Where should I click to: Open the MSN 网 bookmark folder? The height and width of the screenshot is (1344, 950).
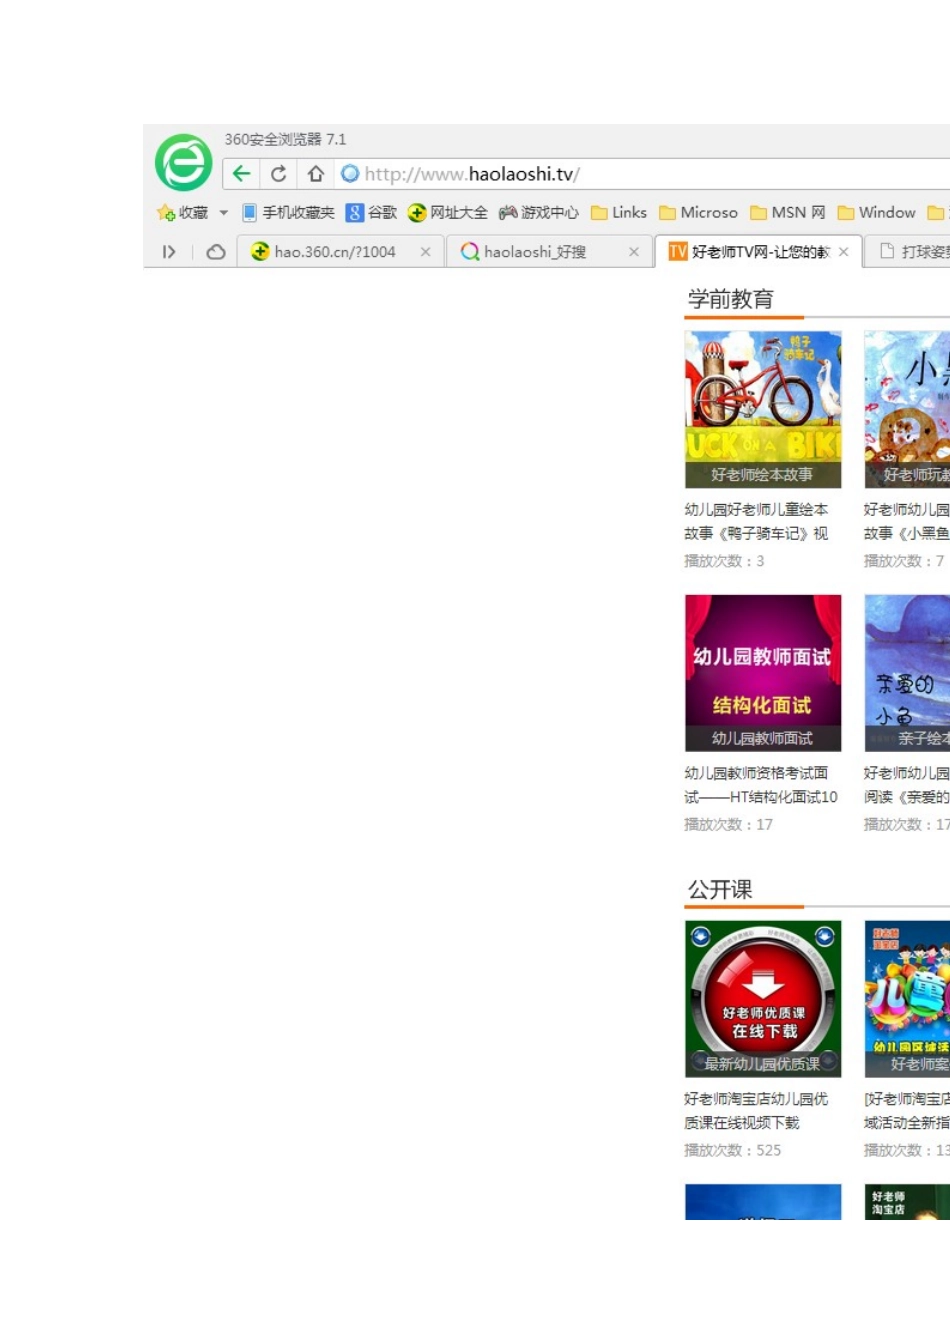pyautogui.click(x=788, y=213)
